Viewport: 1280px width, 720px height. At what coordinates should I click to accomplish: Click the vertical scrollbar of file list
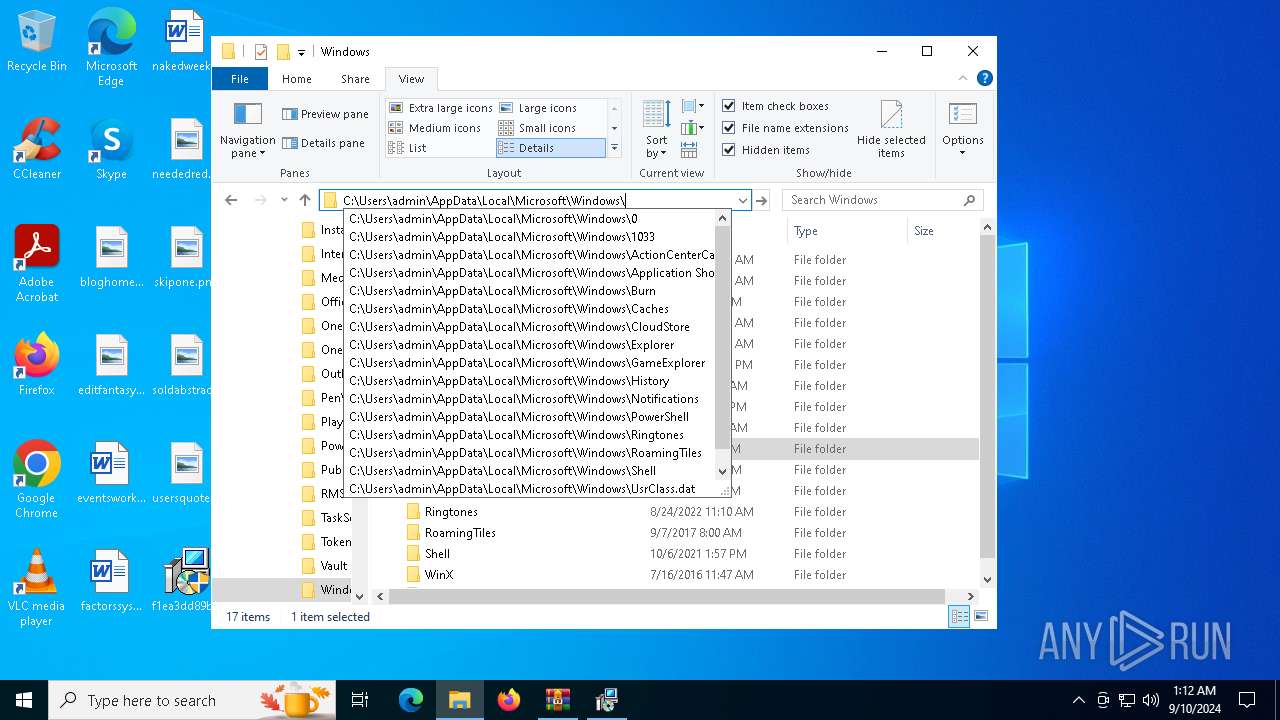(987, 396)
